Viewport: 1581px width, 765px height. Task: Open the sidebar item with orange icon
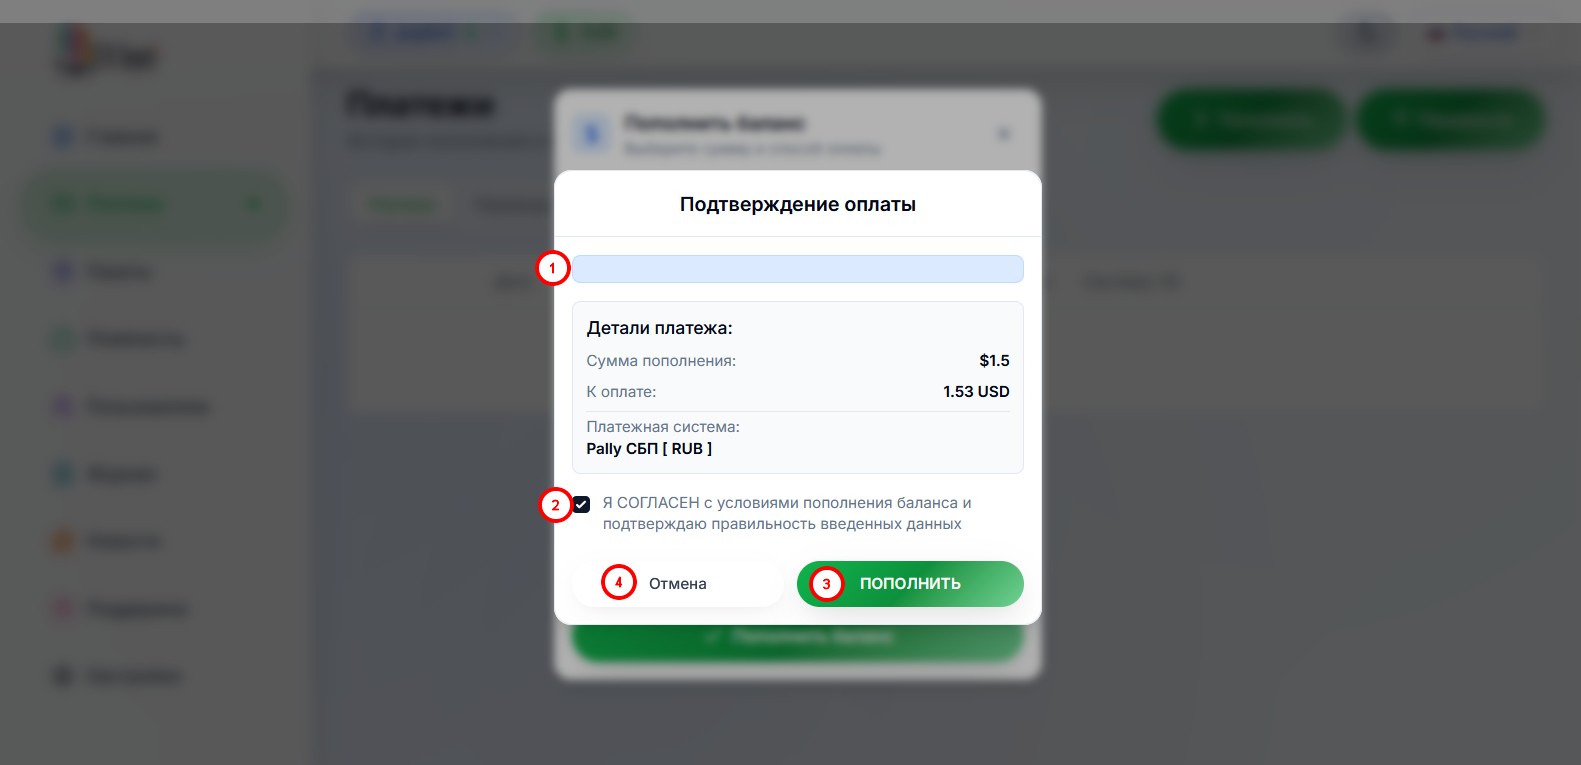coord(63,542)
